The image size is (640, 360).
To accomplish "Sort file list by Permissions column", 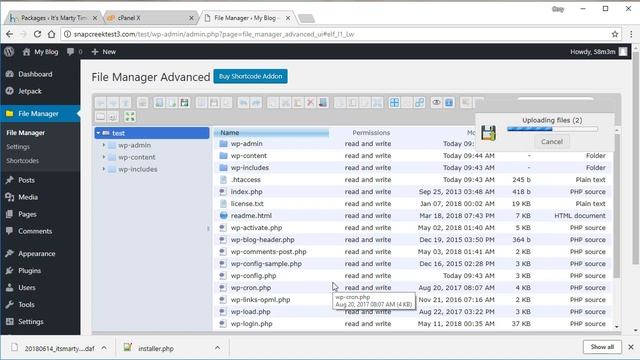I will click(x=371, y=133).
